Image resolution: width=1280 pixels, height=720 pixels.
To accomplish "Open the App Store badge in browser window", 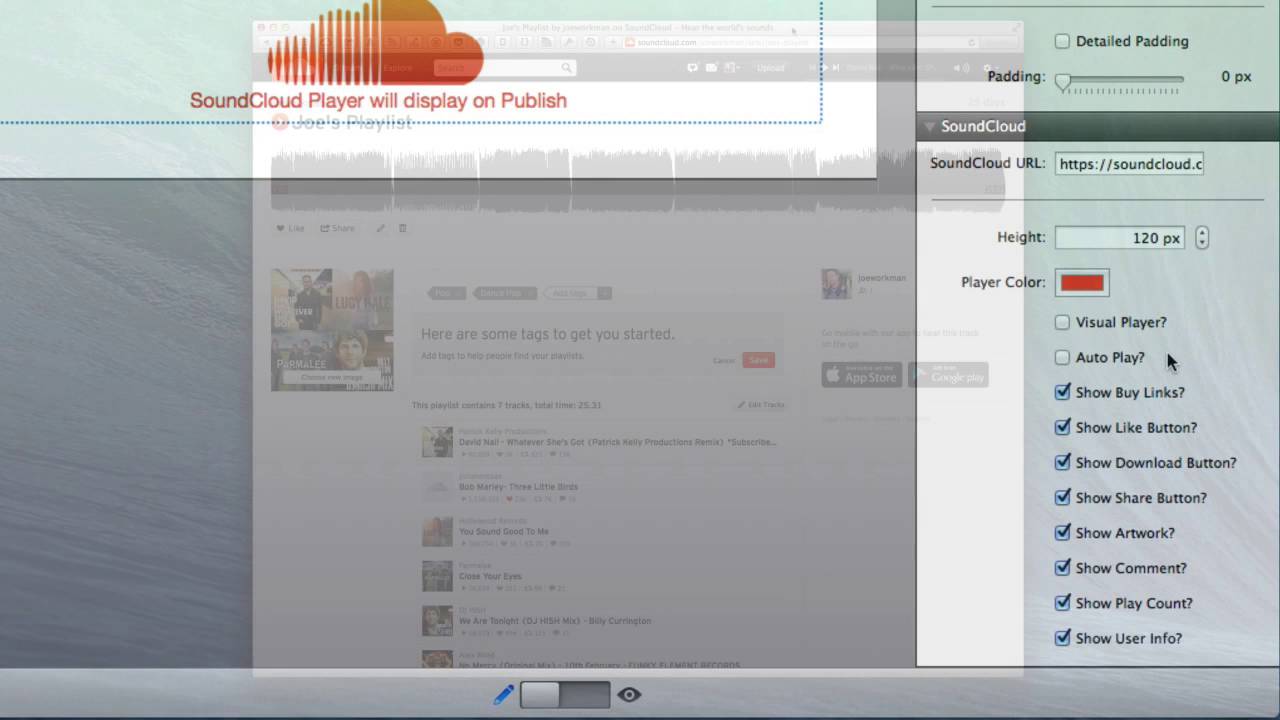I will [861, 375].
